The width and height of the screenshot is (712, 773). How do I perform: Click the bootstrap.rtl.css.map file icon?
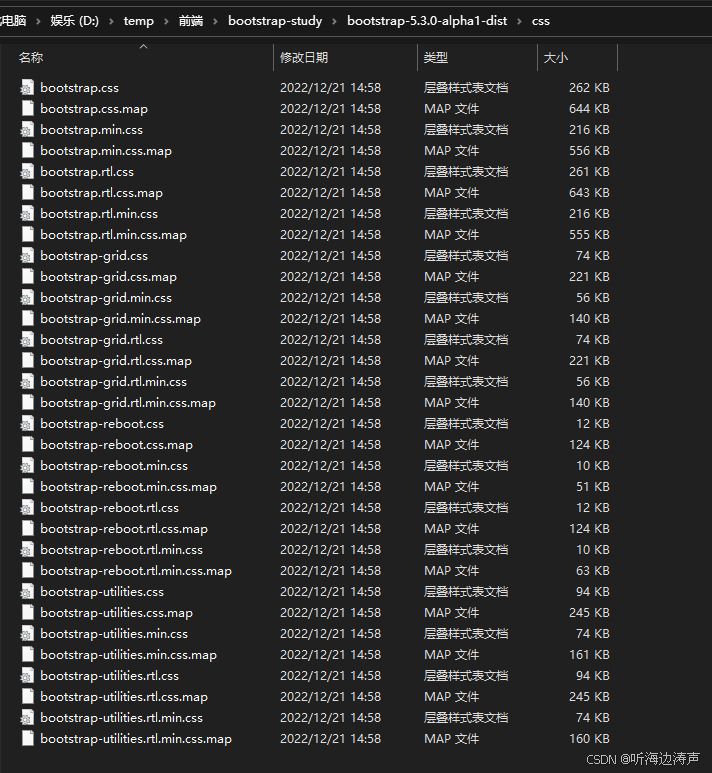pyautogui.click(x=28, y=193)
